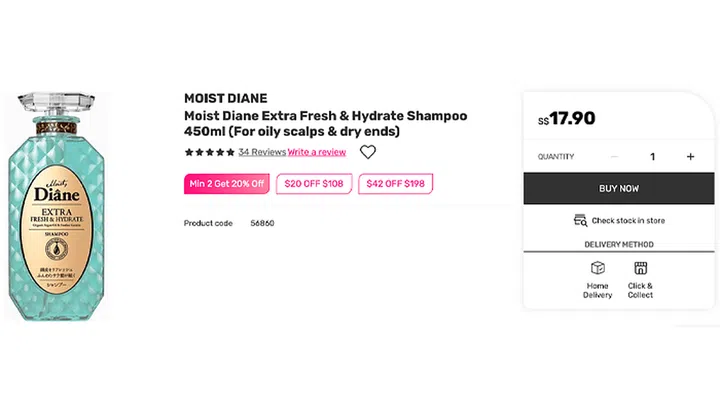
Task: Select the Min 2 Get 20% Off badge
Action: (x=226, y=184)
